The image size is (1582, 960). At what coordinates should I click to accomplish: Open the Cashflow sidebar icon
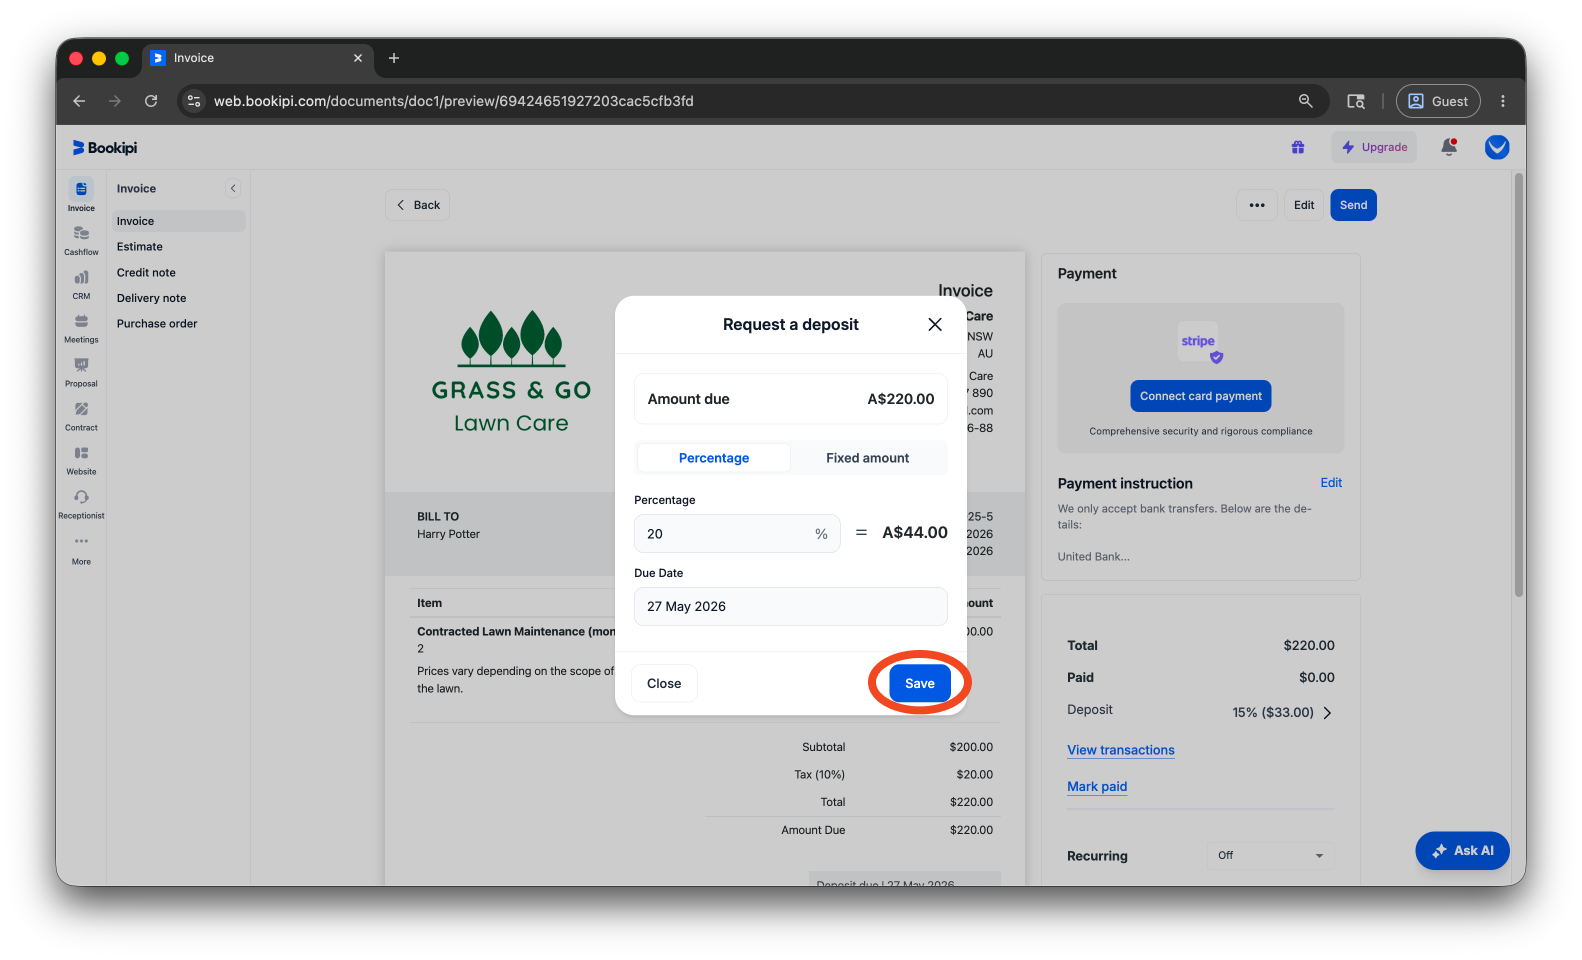81,240
